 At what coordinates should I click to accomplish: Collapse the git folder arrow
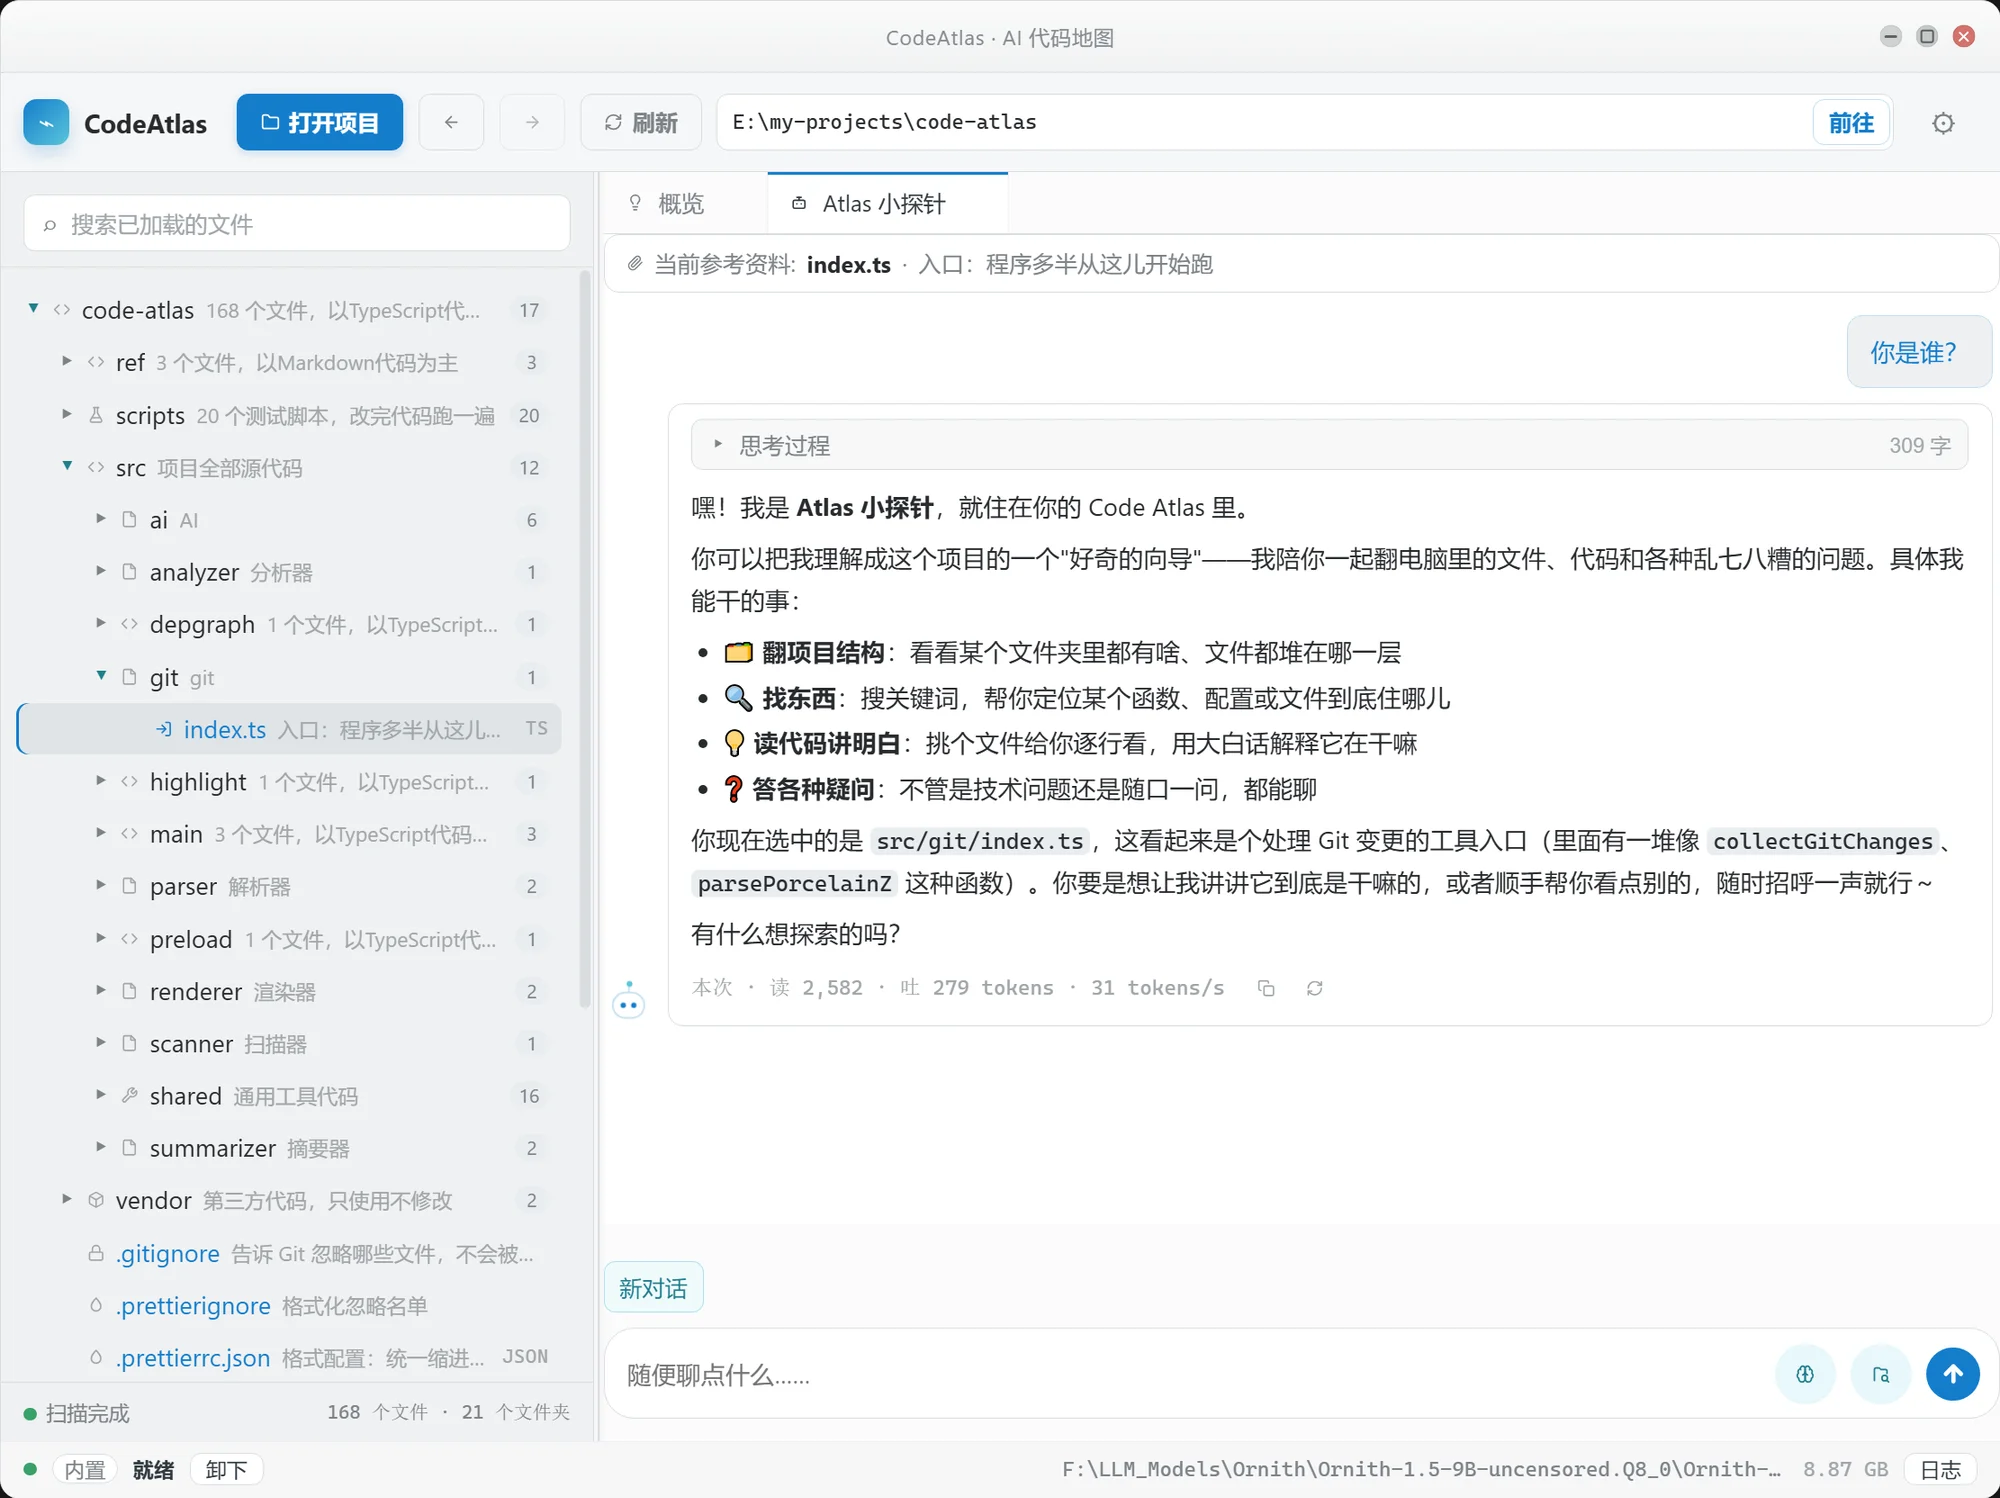101,676
